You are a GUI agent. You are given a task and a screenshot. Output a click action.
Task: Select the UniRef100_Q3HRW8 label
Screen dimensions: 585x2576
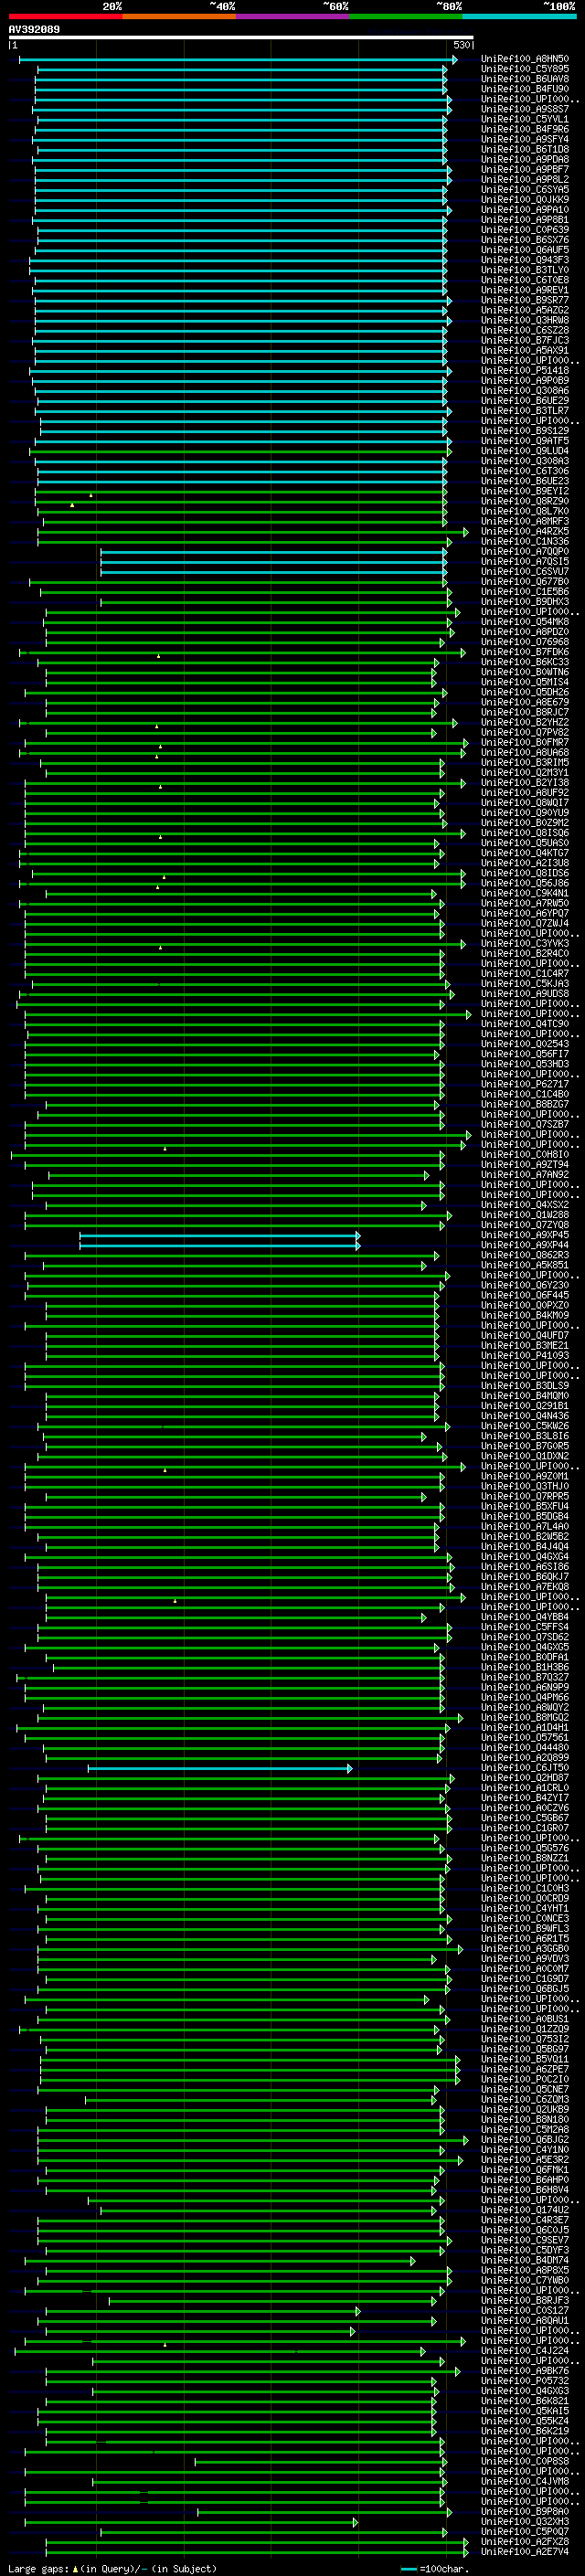tap(525, 320)
